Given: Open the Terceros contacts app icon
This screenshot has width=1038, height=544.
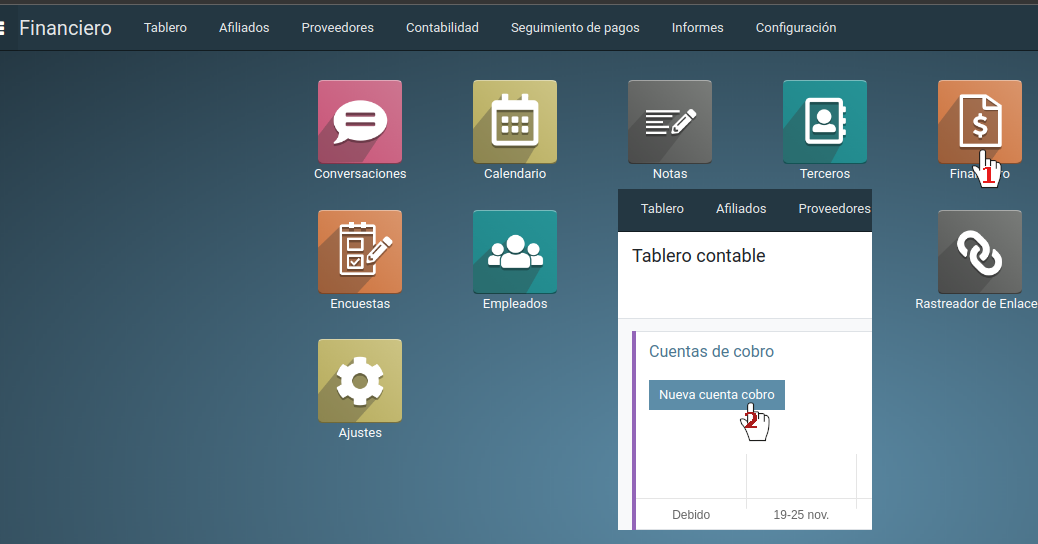Looking at the screenshot, I should click(825, 122).
